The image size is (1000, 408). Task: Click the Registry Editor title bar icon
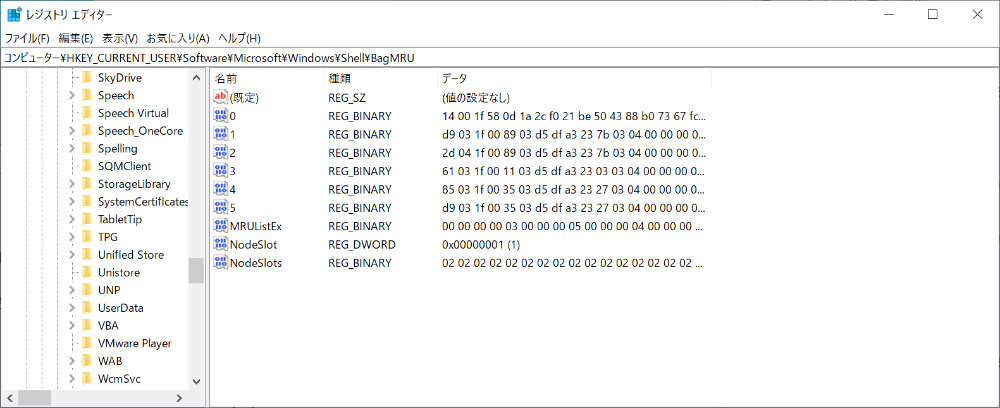[x=14, y=14]
